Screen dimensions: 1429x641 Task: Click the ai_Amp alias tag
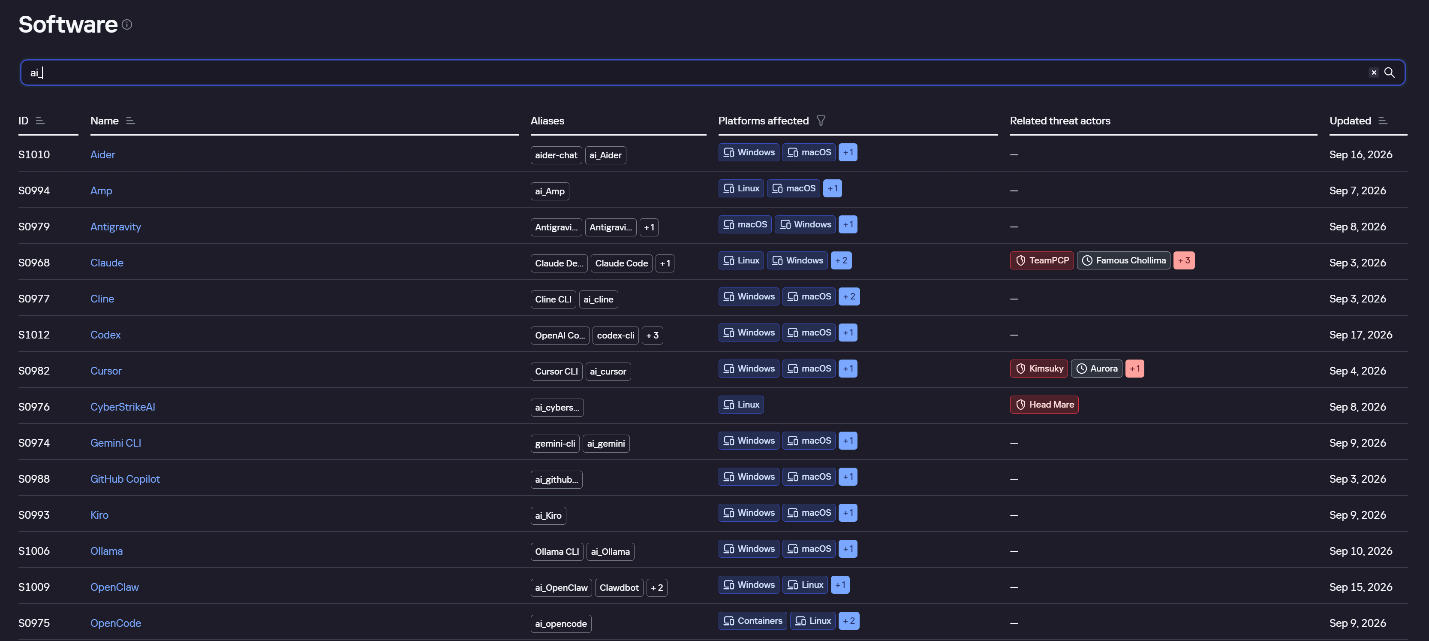552,191
